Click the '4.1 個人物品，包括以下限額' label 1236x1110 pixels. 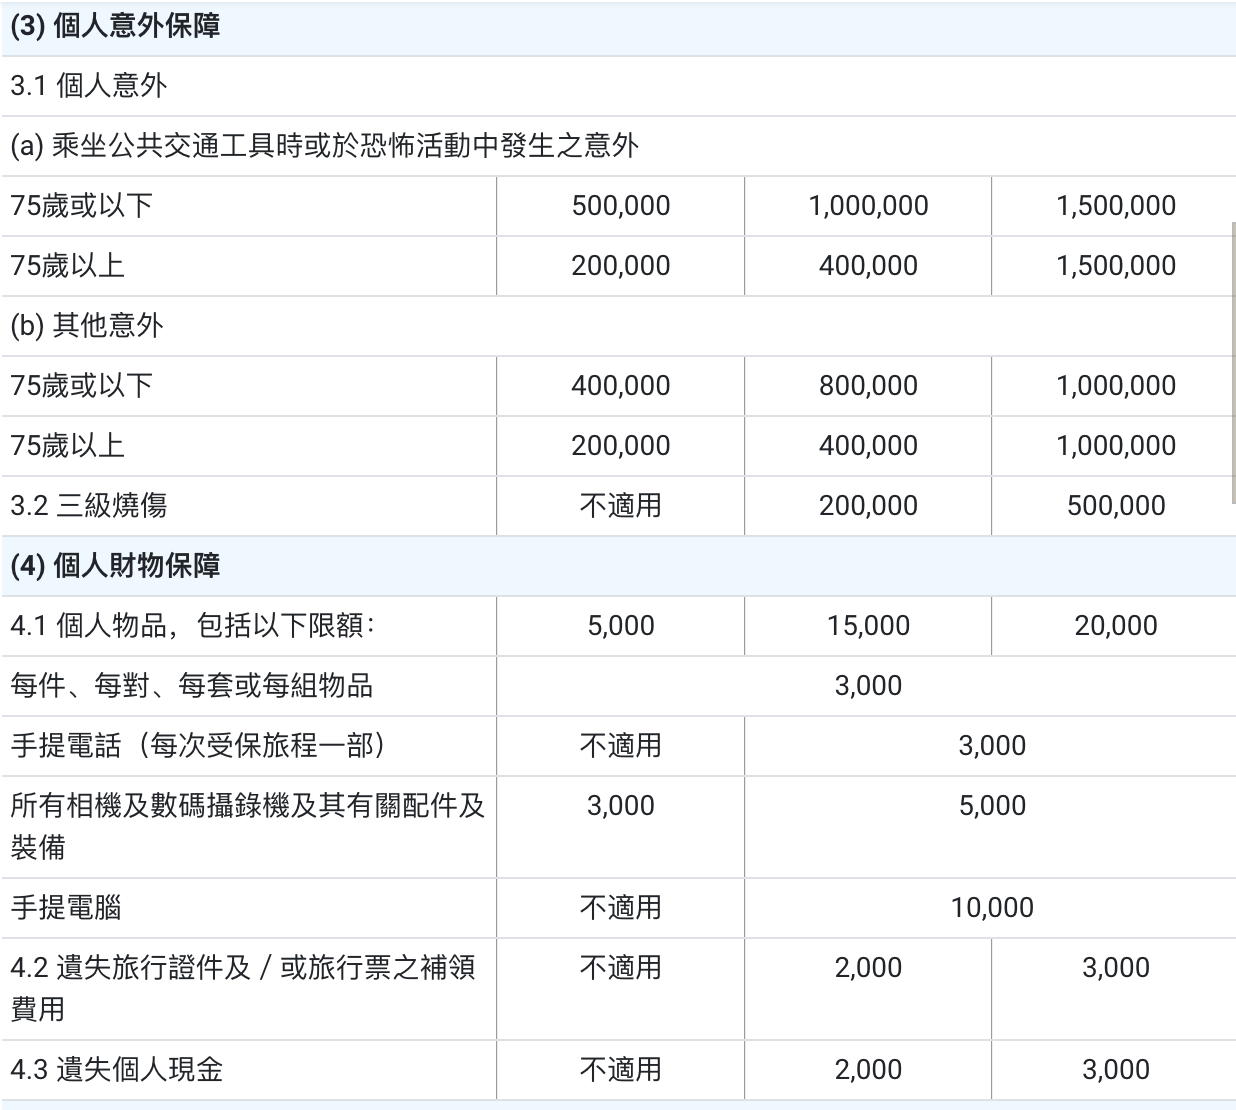coord(192,626)
